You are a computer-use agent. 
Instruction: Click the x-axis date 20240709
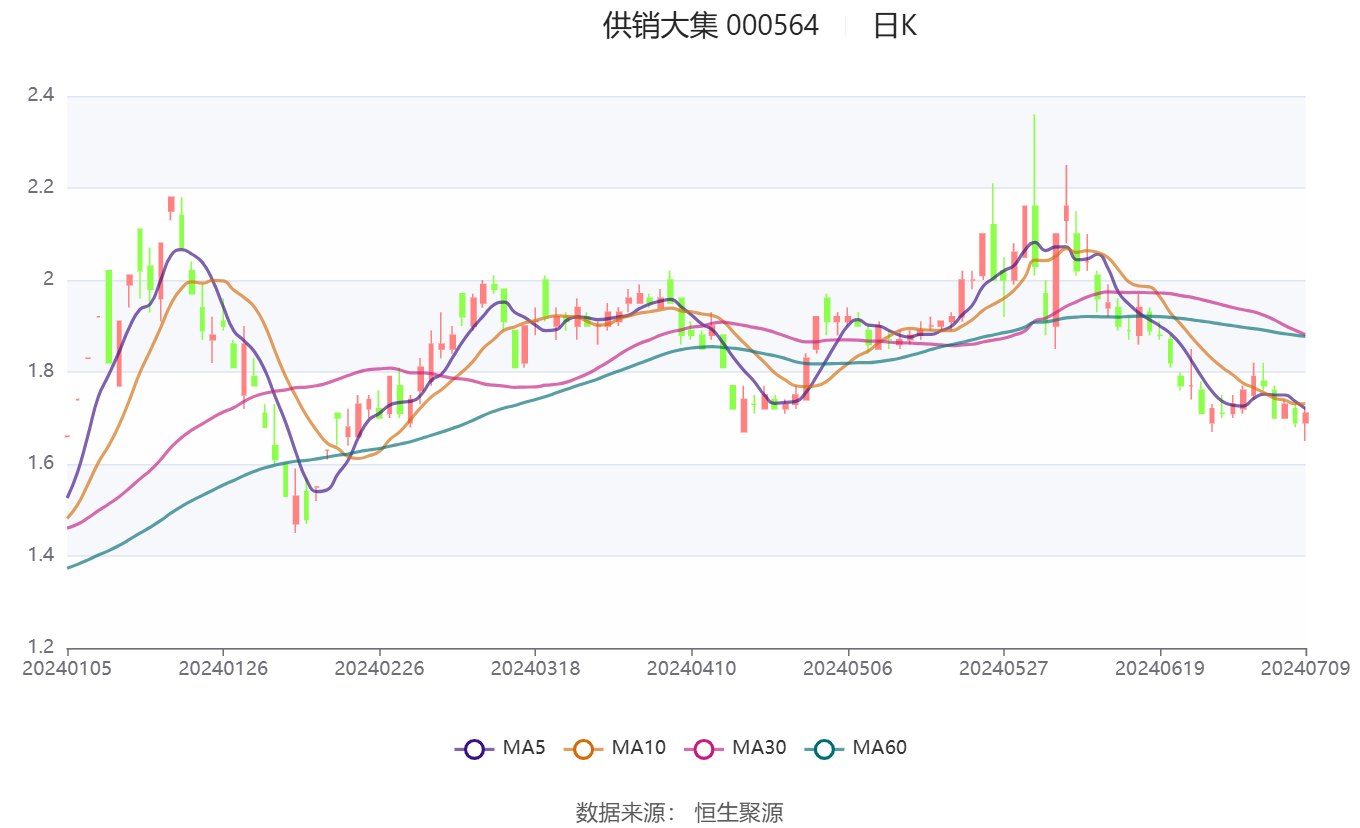click(x=1306, y=667)
